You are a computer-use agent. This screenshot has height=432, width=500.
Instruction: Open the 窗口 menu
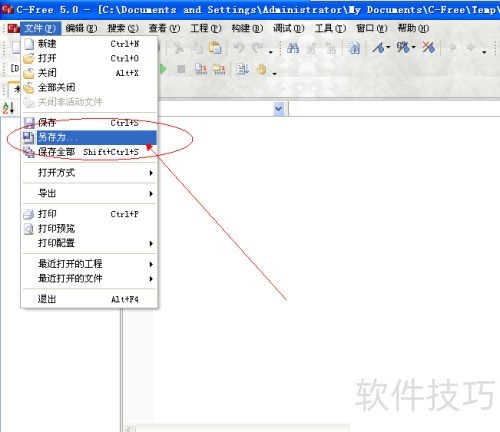coord(372,28)
